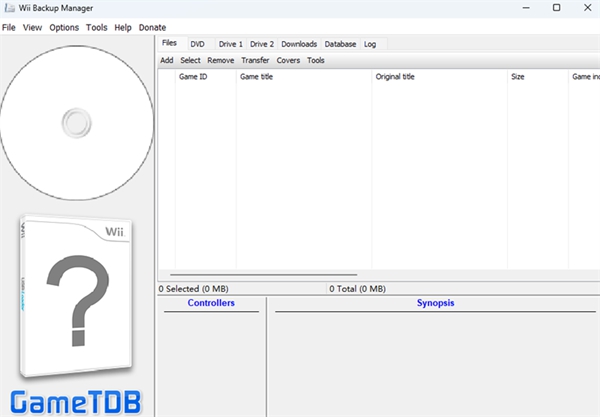Viewport: 600px width, 417px height.
Task: Sort by Game title column header
Action: point(257,76)
